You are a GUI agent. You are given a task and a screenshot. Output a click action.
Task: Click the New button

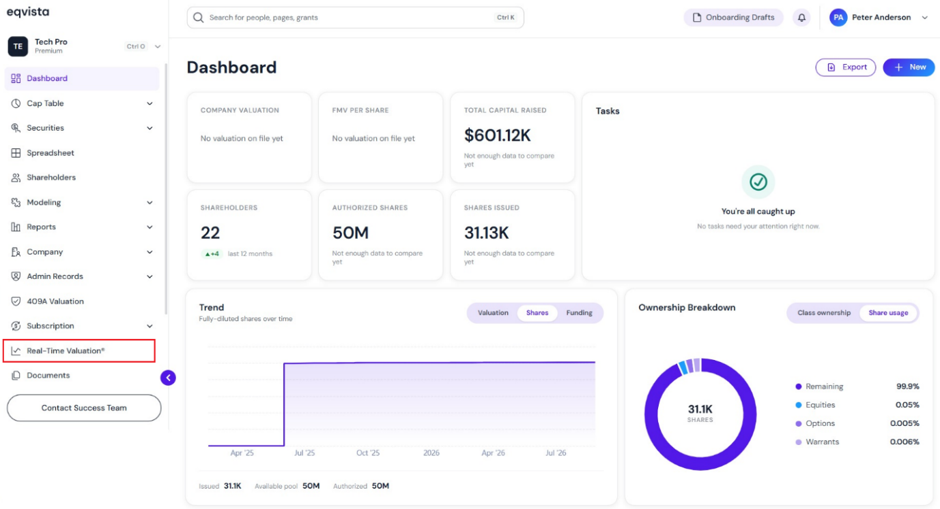click(909, 67)
